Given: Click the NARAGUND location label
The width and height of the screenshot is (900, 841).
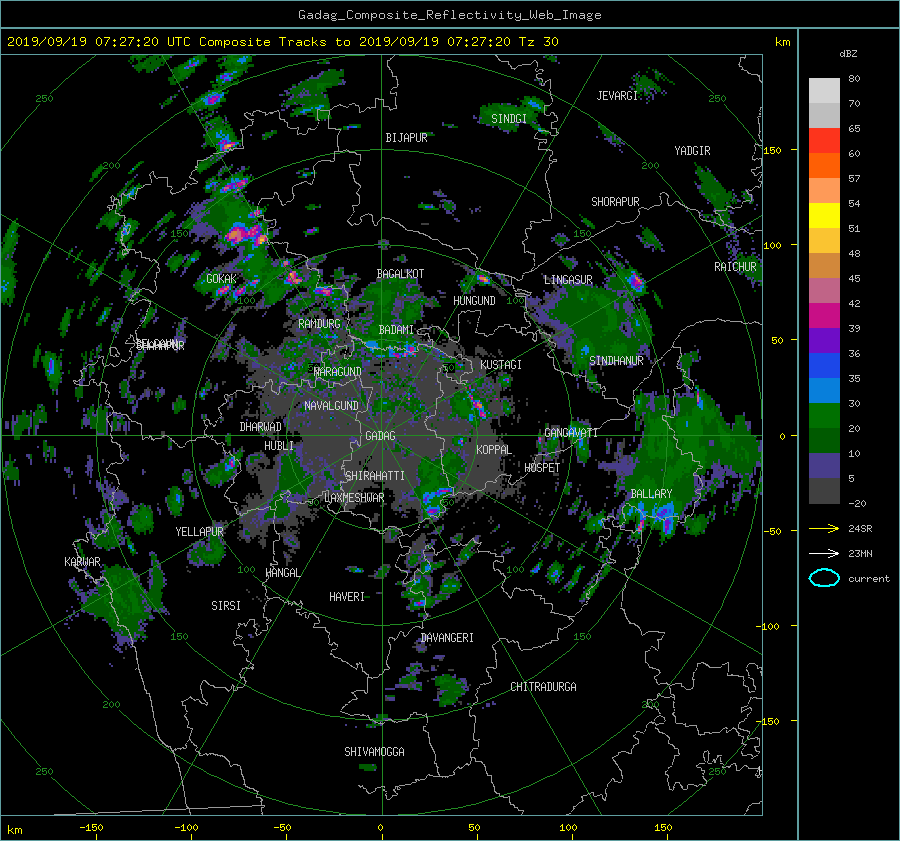Looking at the screenshot, I should [338, 371].
